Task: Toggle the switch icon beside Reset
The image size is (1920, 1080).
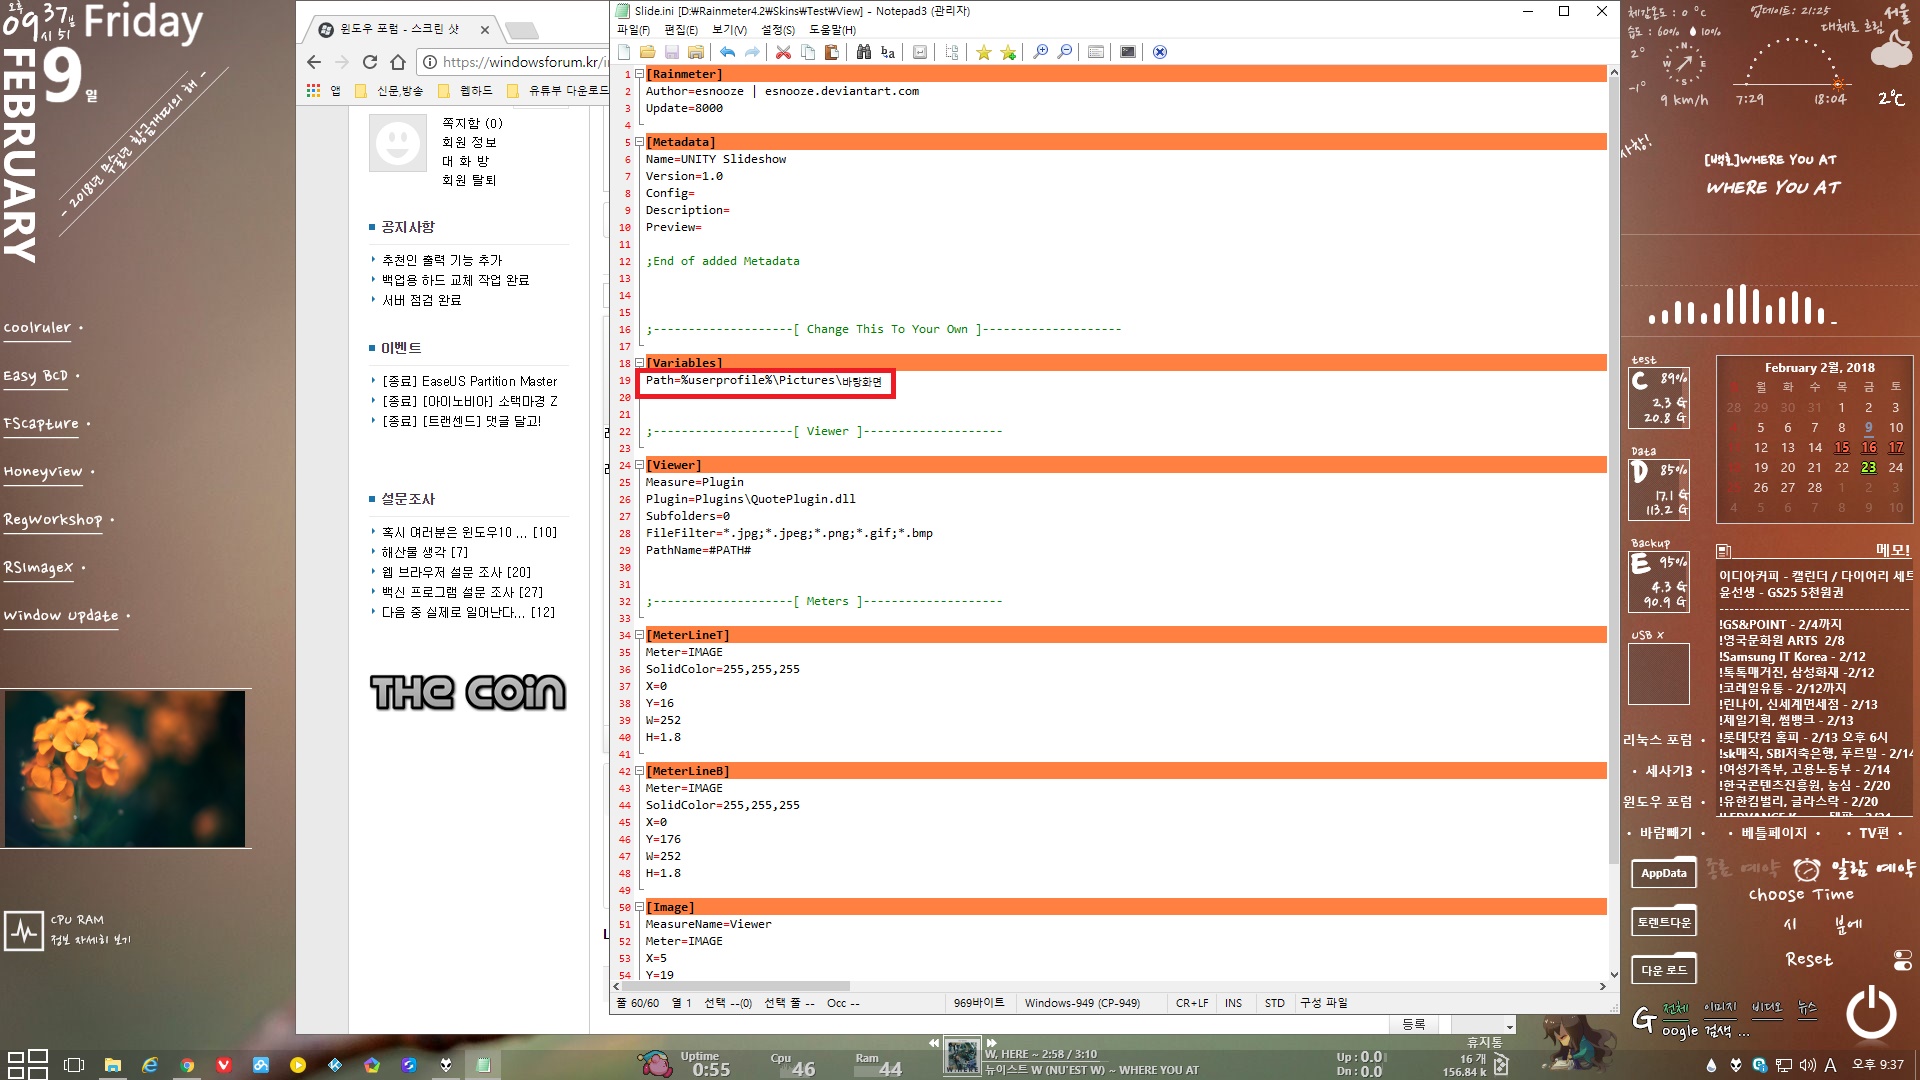Action: click(1902, 960)
